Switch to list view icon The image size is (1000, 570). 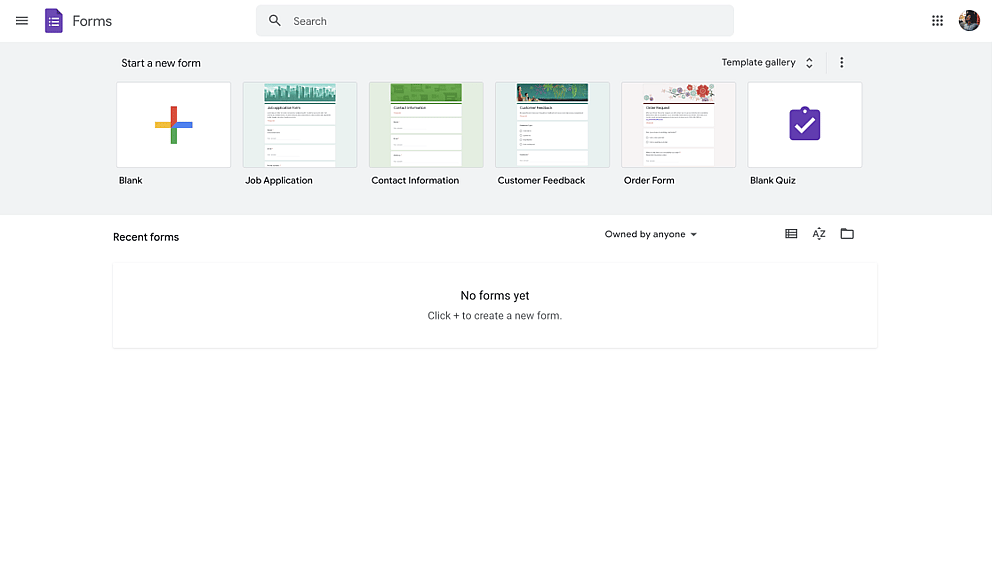[x=791, y=234]
